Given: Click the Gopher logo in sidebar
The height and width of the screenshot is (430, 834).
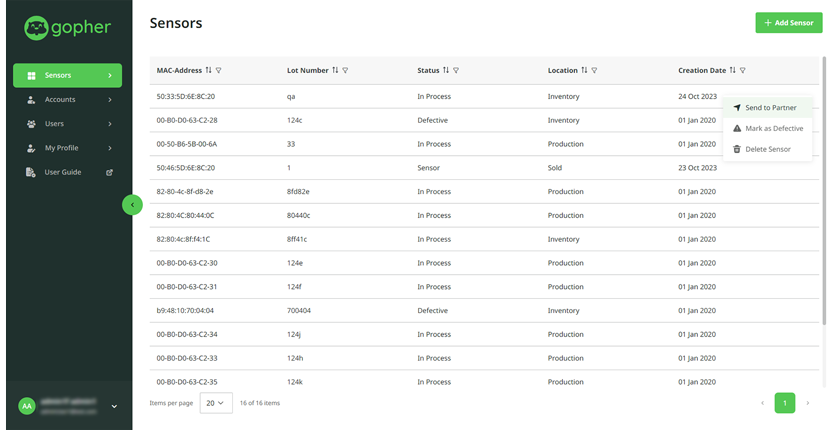Looking at the screenshot, I should [x=67, y=28].
